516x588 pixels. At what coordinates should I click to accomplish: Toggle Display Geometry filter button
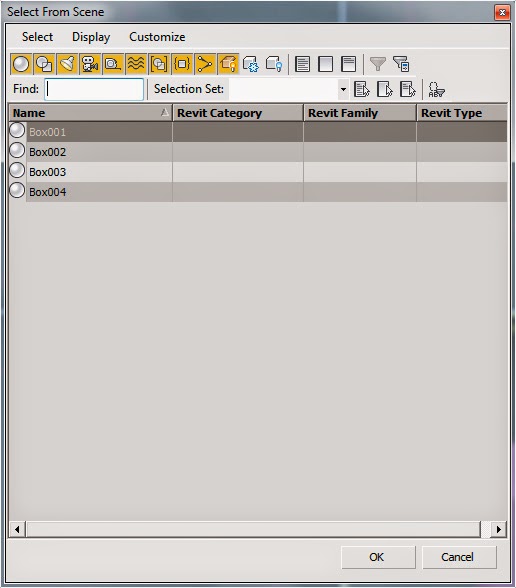21,64
